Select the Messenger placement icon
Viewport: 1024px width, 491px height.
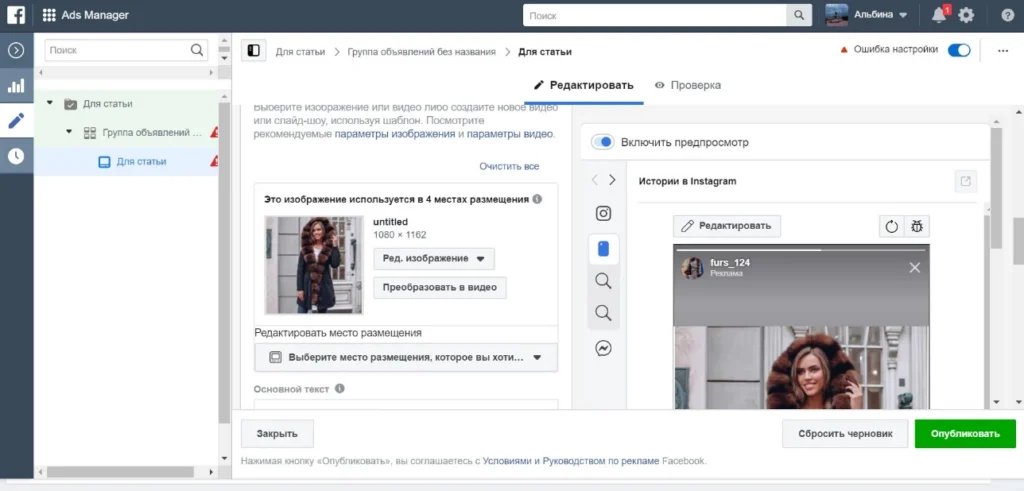click(603, 348)
